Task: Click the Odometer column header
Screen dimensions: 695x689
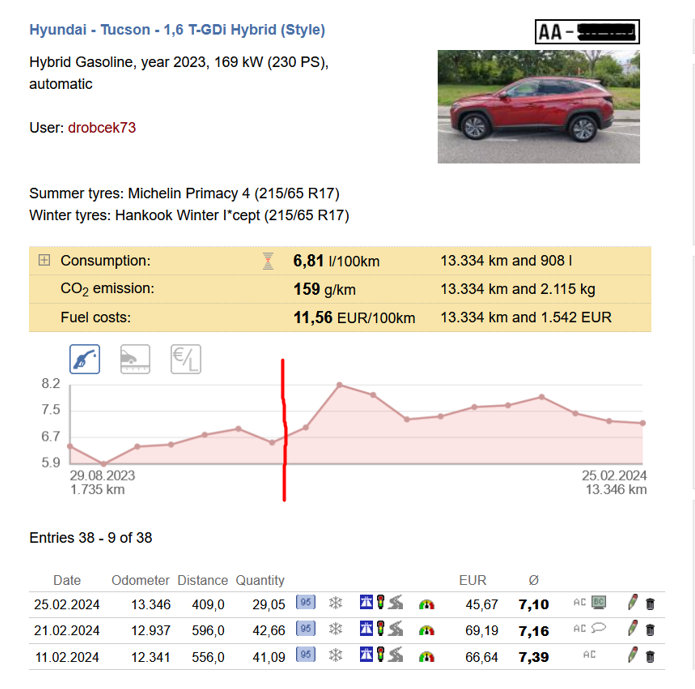Action: [140, 580]
